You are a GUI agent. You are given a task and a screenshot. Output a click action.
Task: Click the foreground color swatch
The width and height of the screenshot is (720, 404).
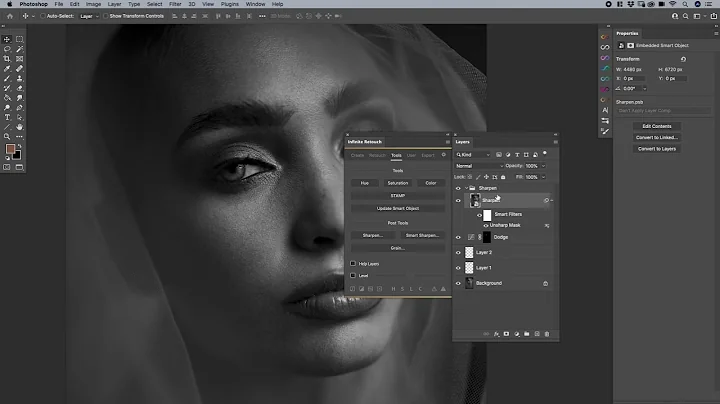pos(10,149)
